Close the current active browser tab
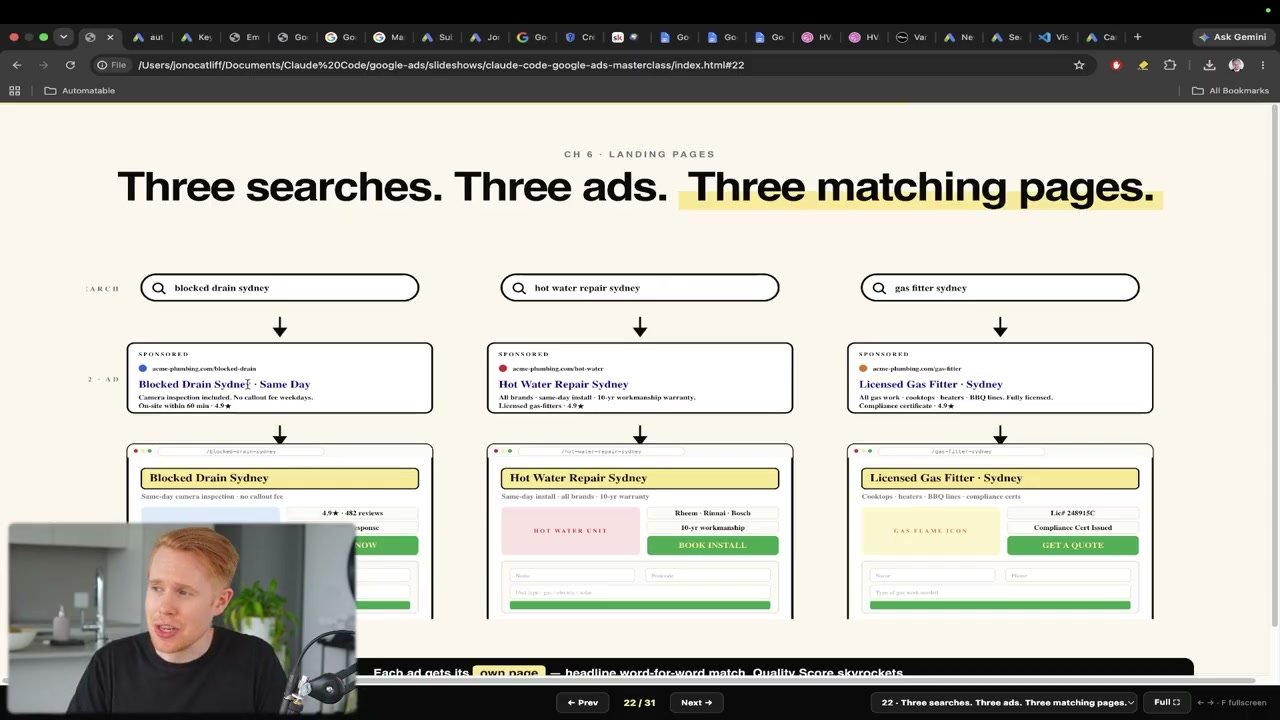Screen dimensions: 1280x720 pos(110,37)
